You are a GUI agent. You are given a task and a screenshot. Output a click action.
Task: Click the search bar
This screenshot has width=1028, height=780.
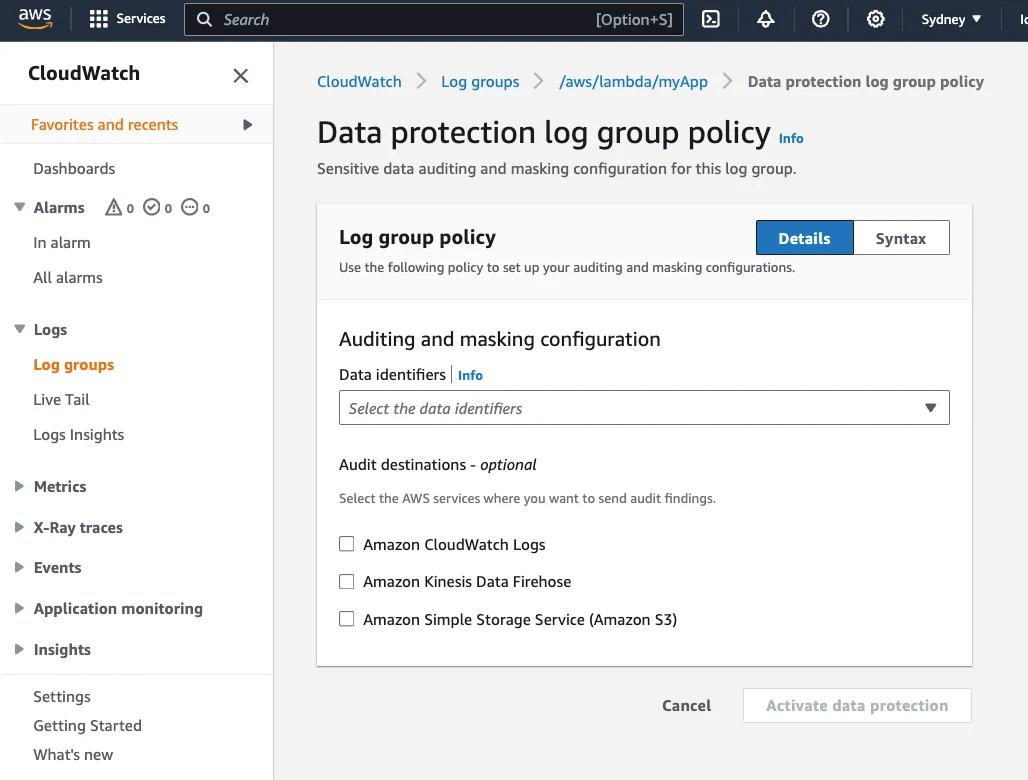(434, 19)
